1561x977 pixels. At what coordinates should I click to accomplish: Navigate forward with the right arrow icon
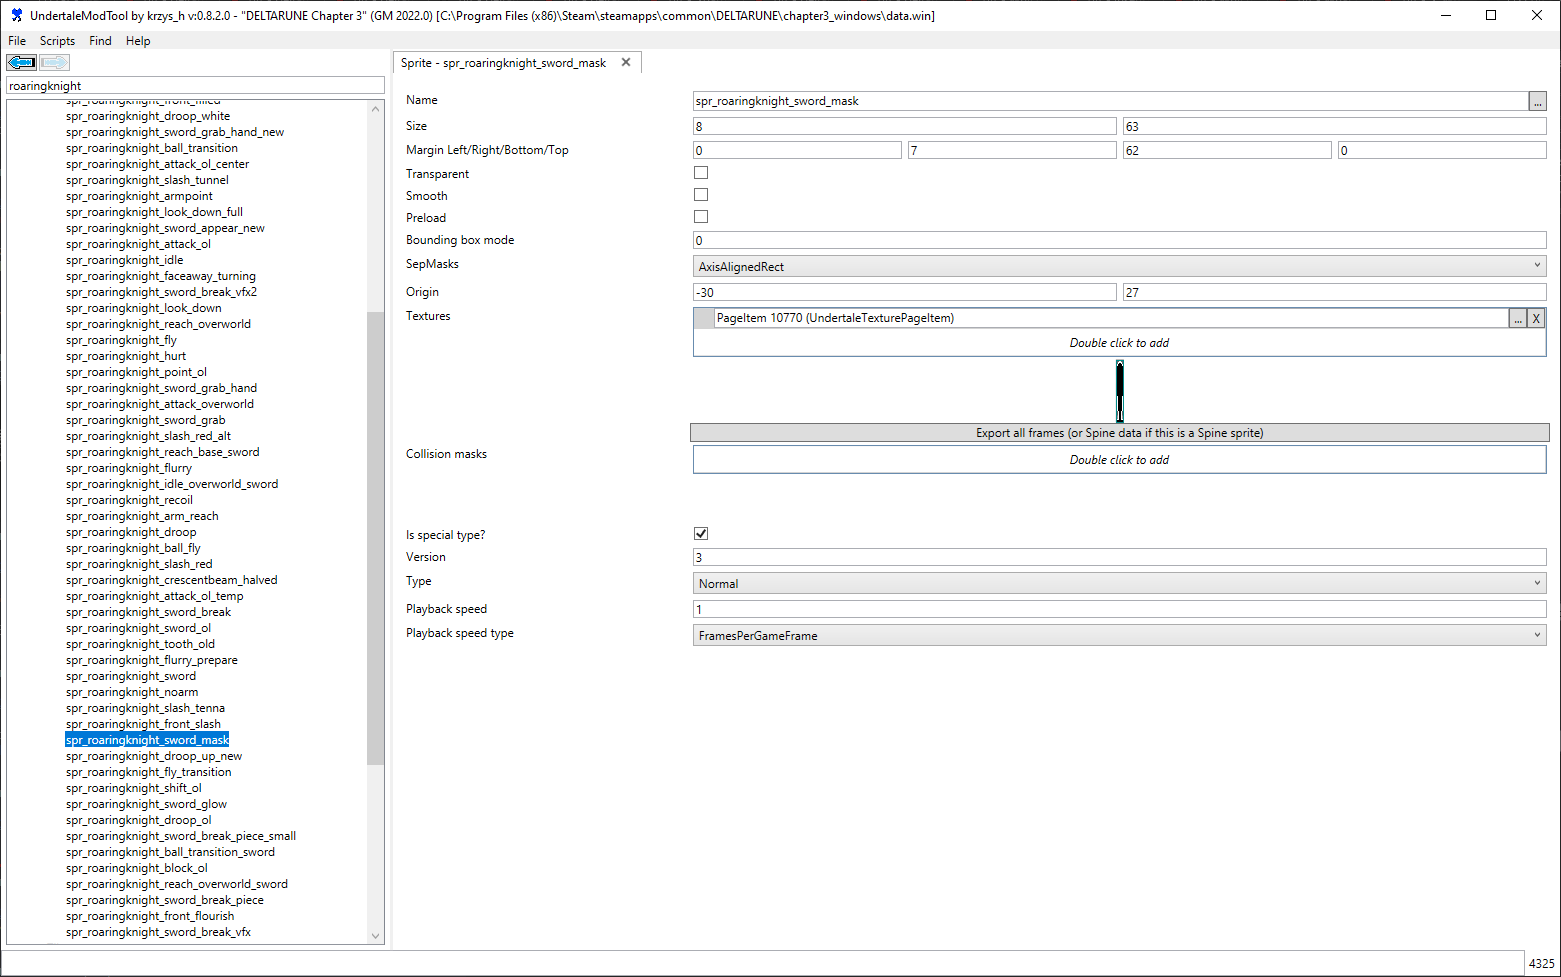(x=54, y=63)
